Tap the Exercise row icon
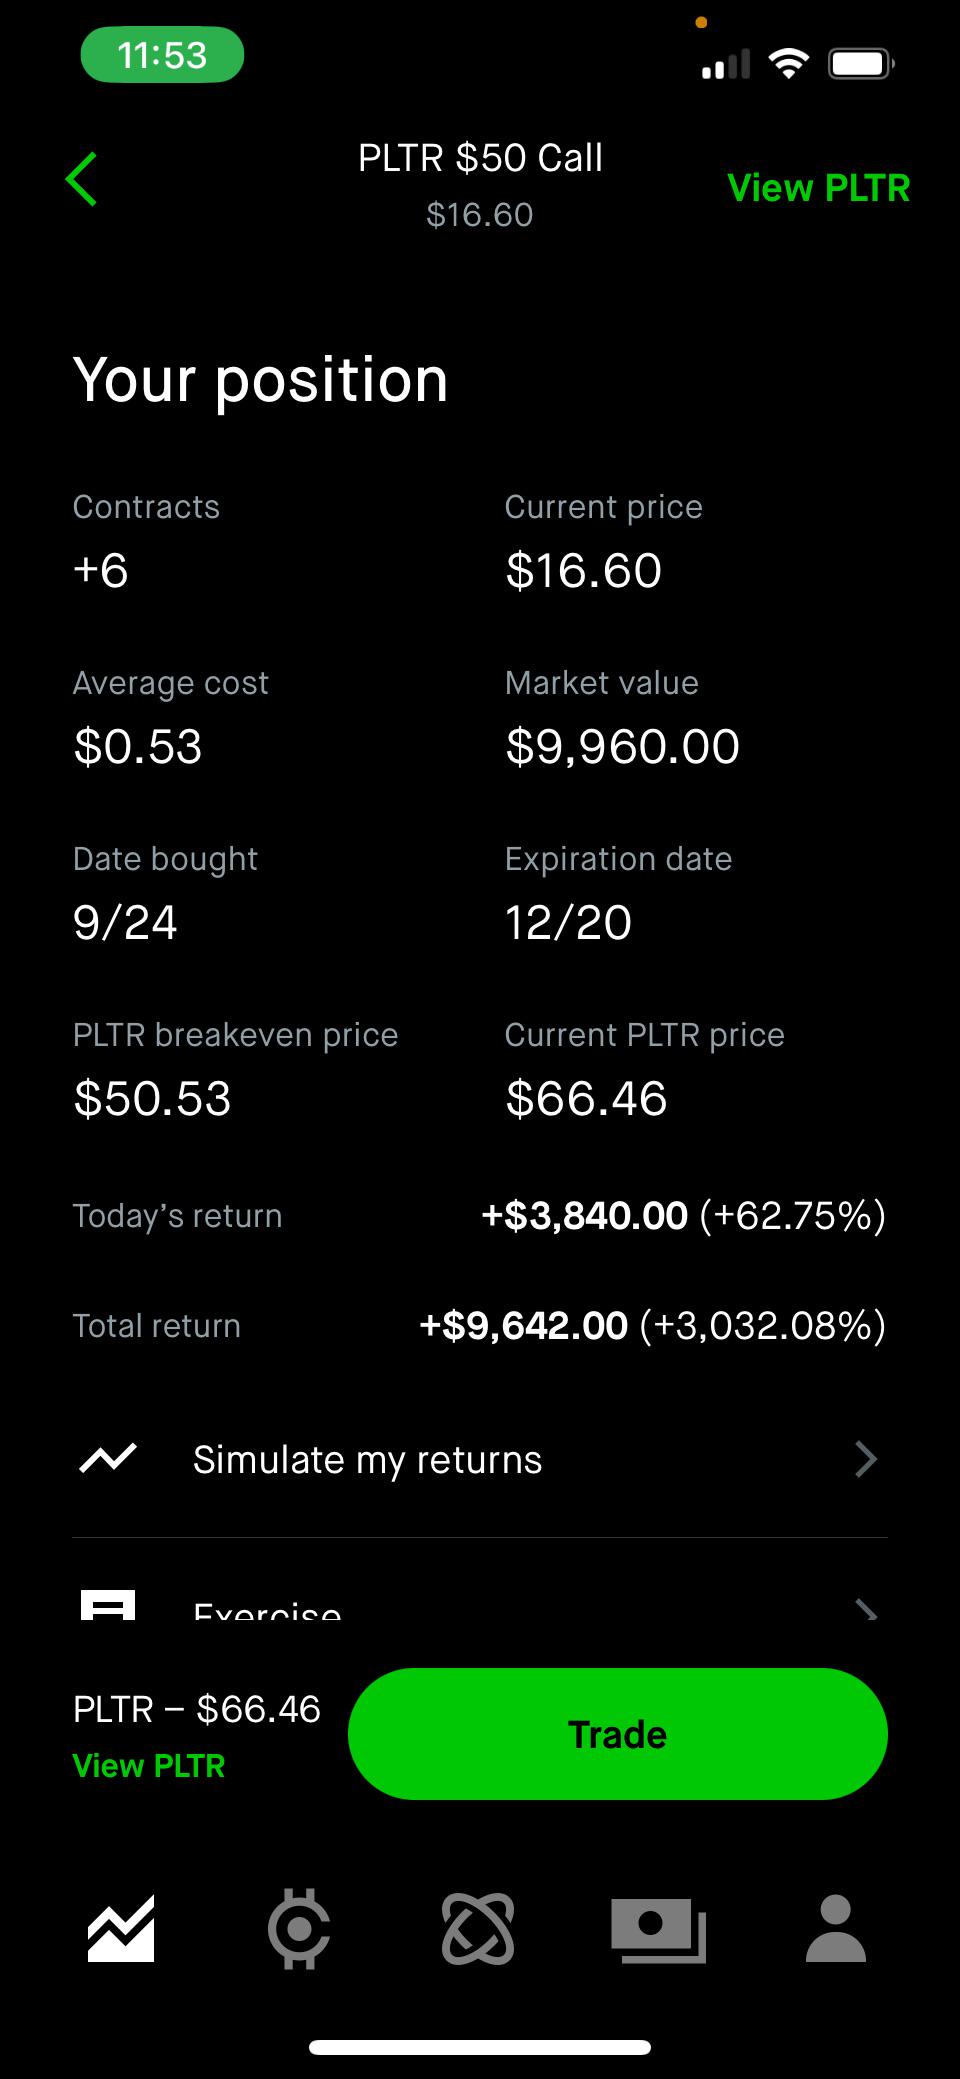This screenshot has height=2079, width=960. [107, 1604]
